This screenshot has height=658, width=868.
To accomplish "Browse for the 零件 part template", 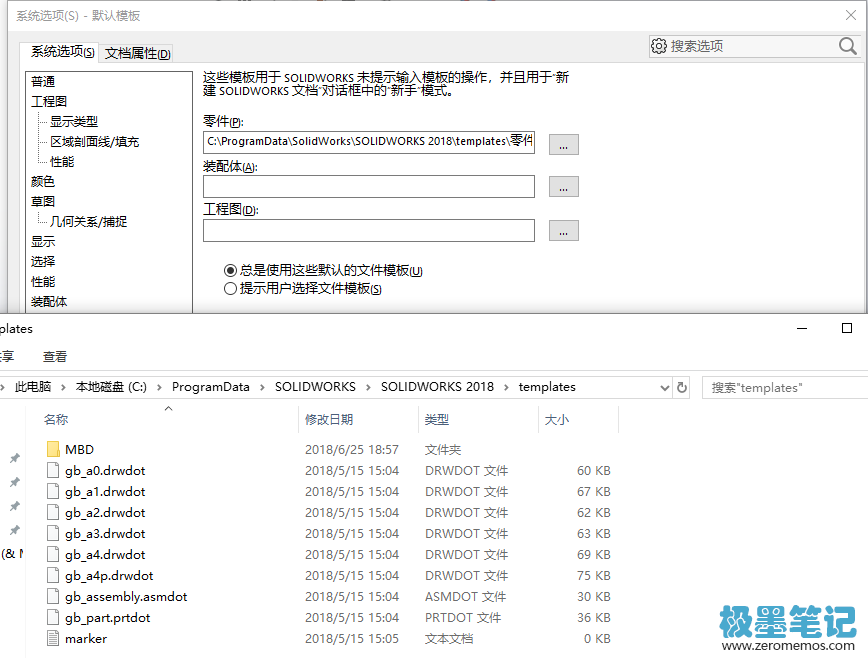I will [x=563, y=144].
